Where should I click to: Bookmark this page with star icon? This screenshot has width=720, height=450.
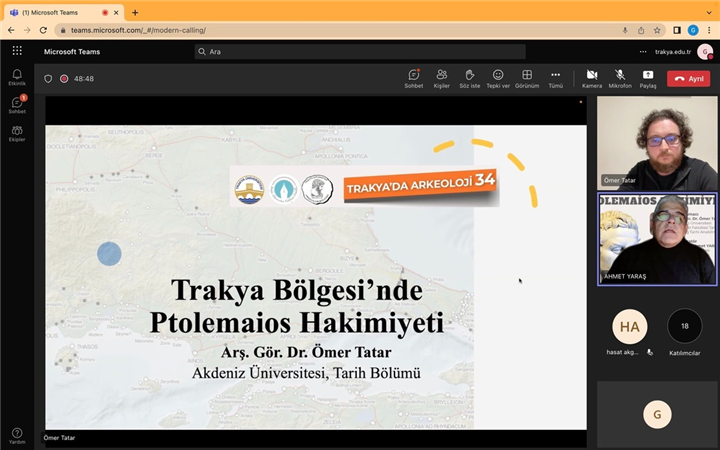pos(657,30)
